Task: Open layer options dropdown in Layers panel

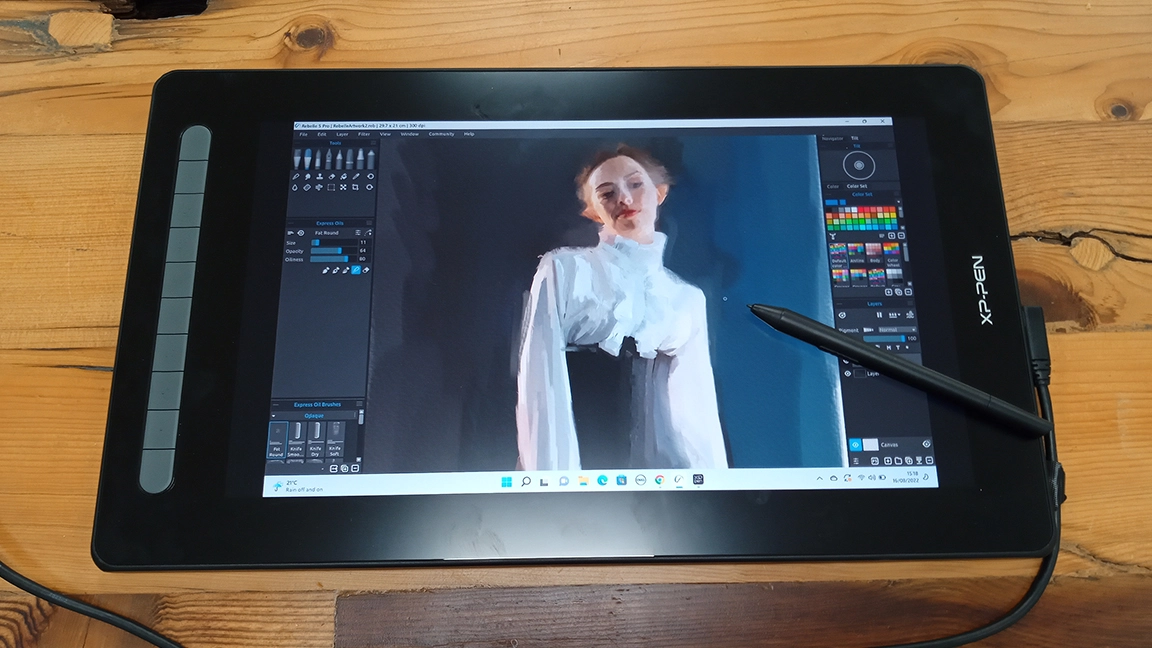Action: pos(894,315)
